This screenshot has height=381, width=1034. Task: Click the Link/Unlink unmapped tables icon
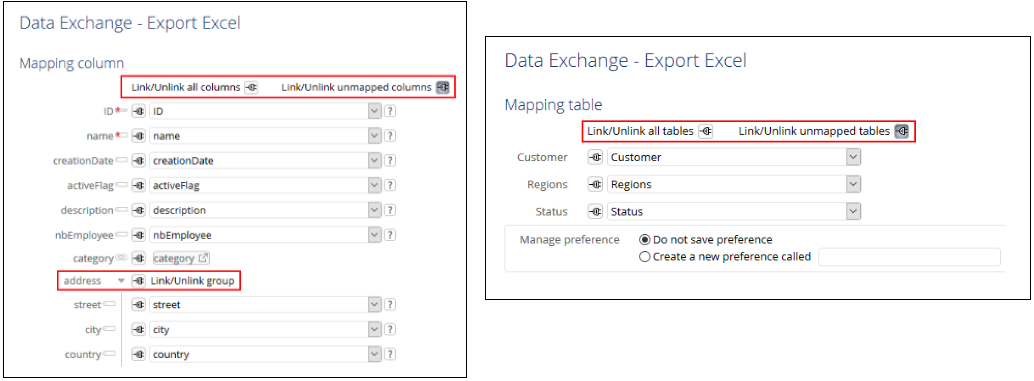point(901,131)
